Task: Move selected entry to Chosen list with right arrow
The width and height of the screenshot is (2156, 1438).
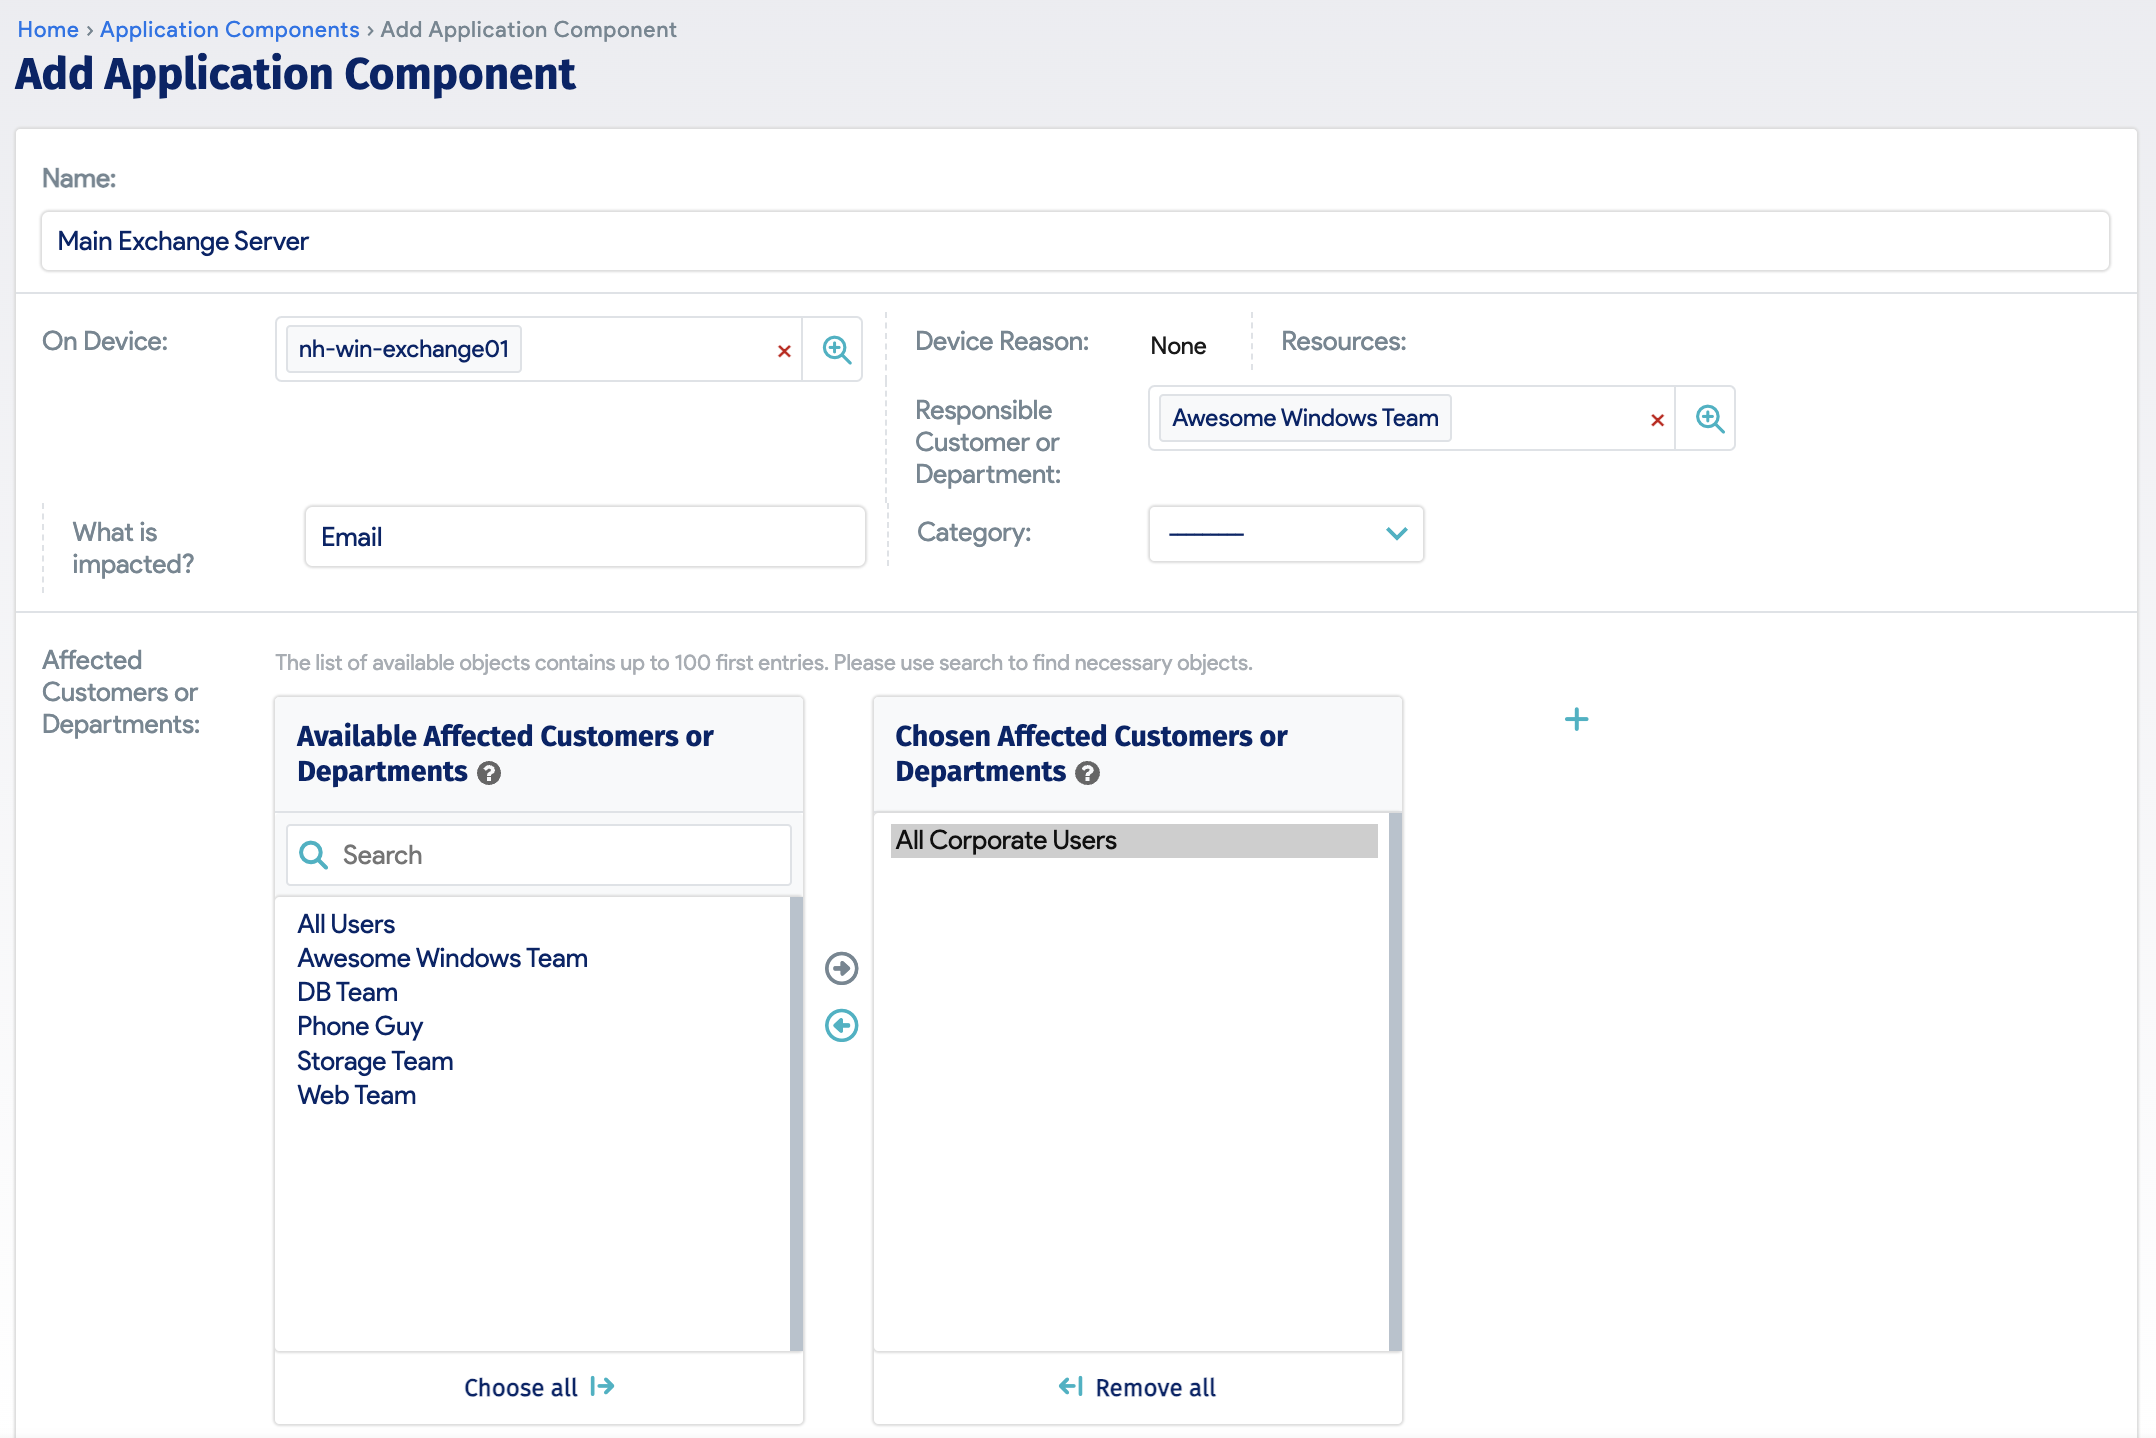Action: pos(841,968)
